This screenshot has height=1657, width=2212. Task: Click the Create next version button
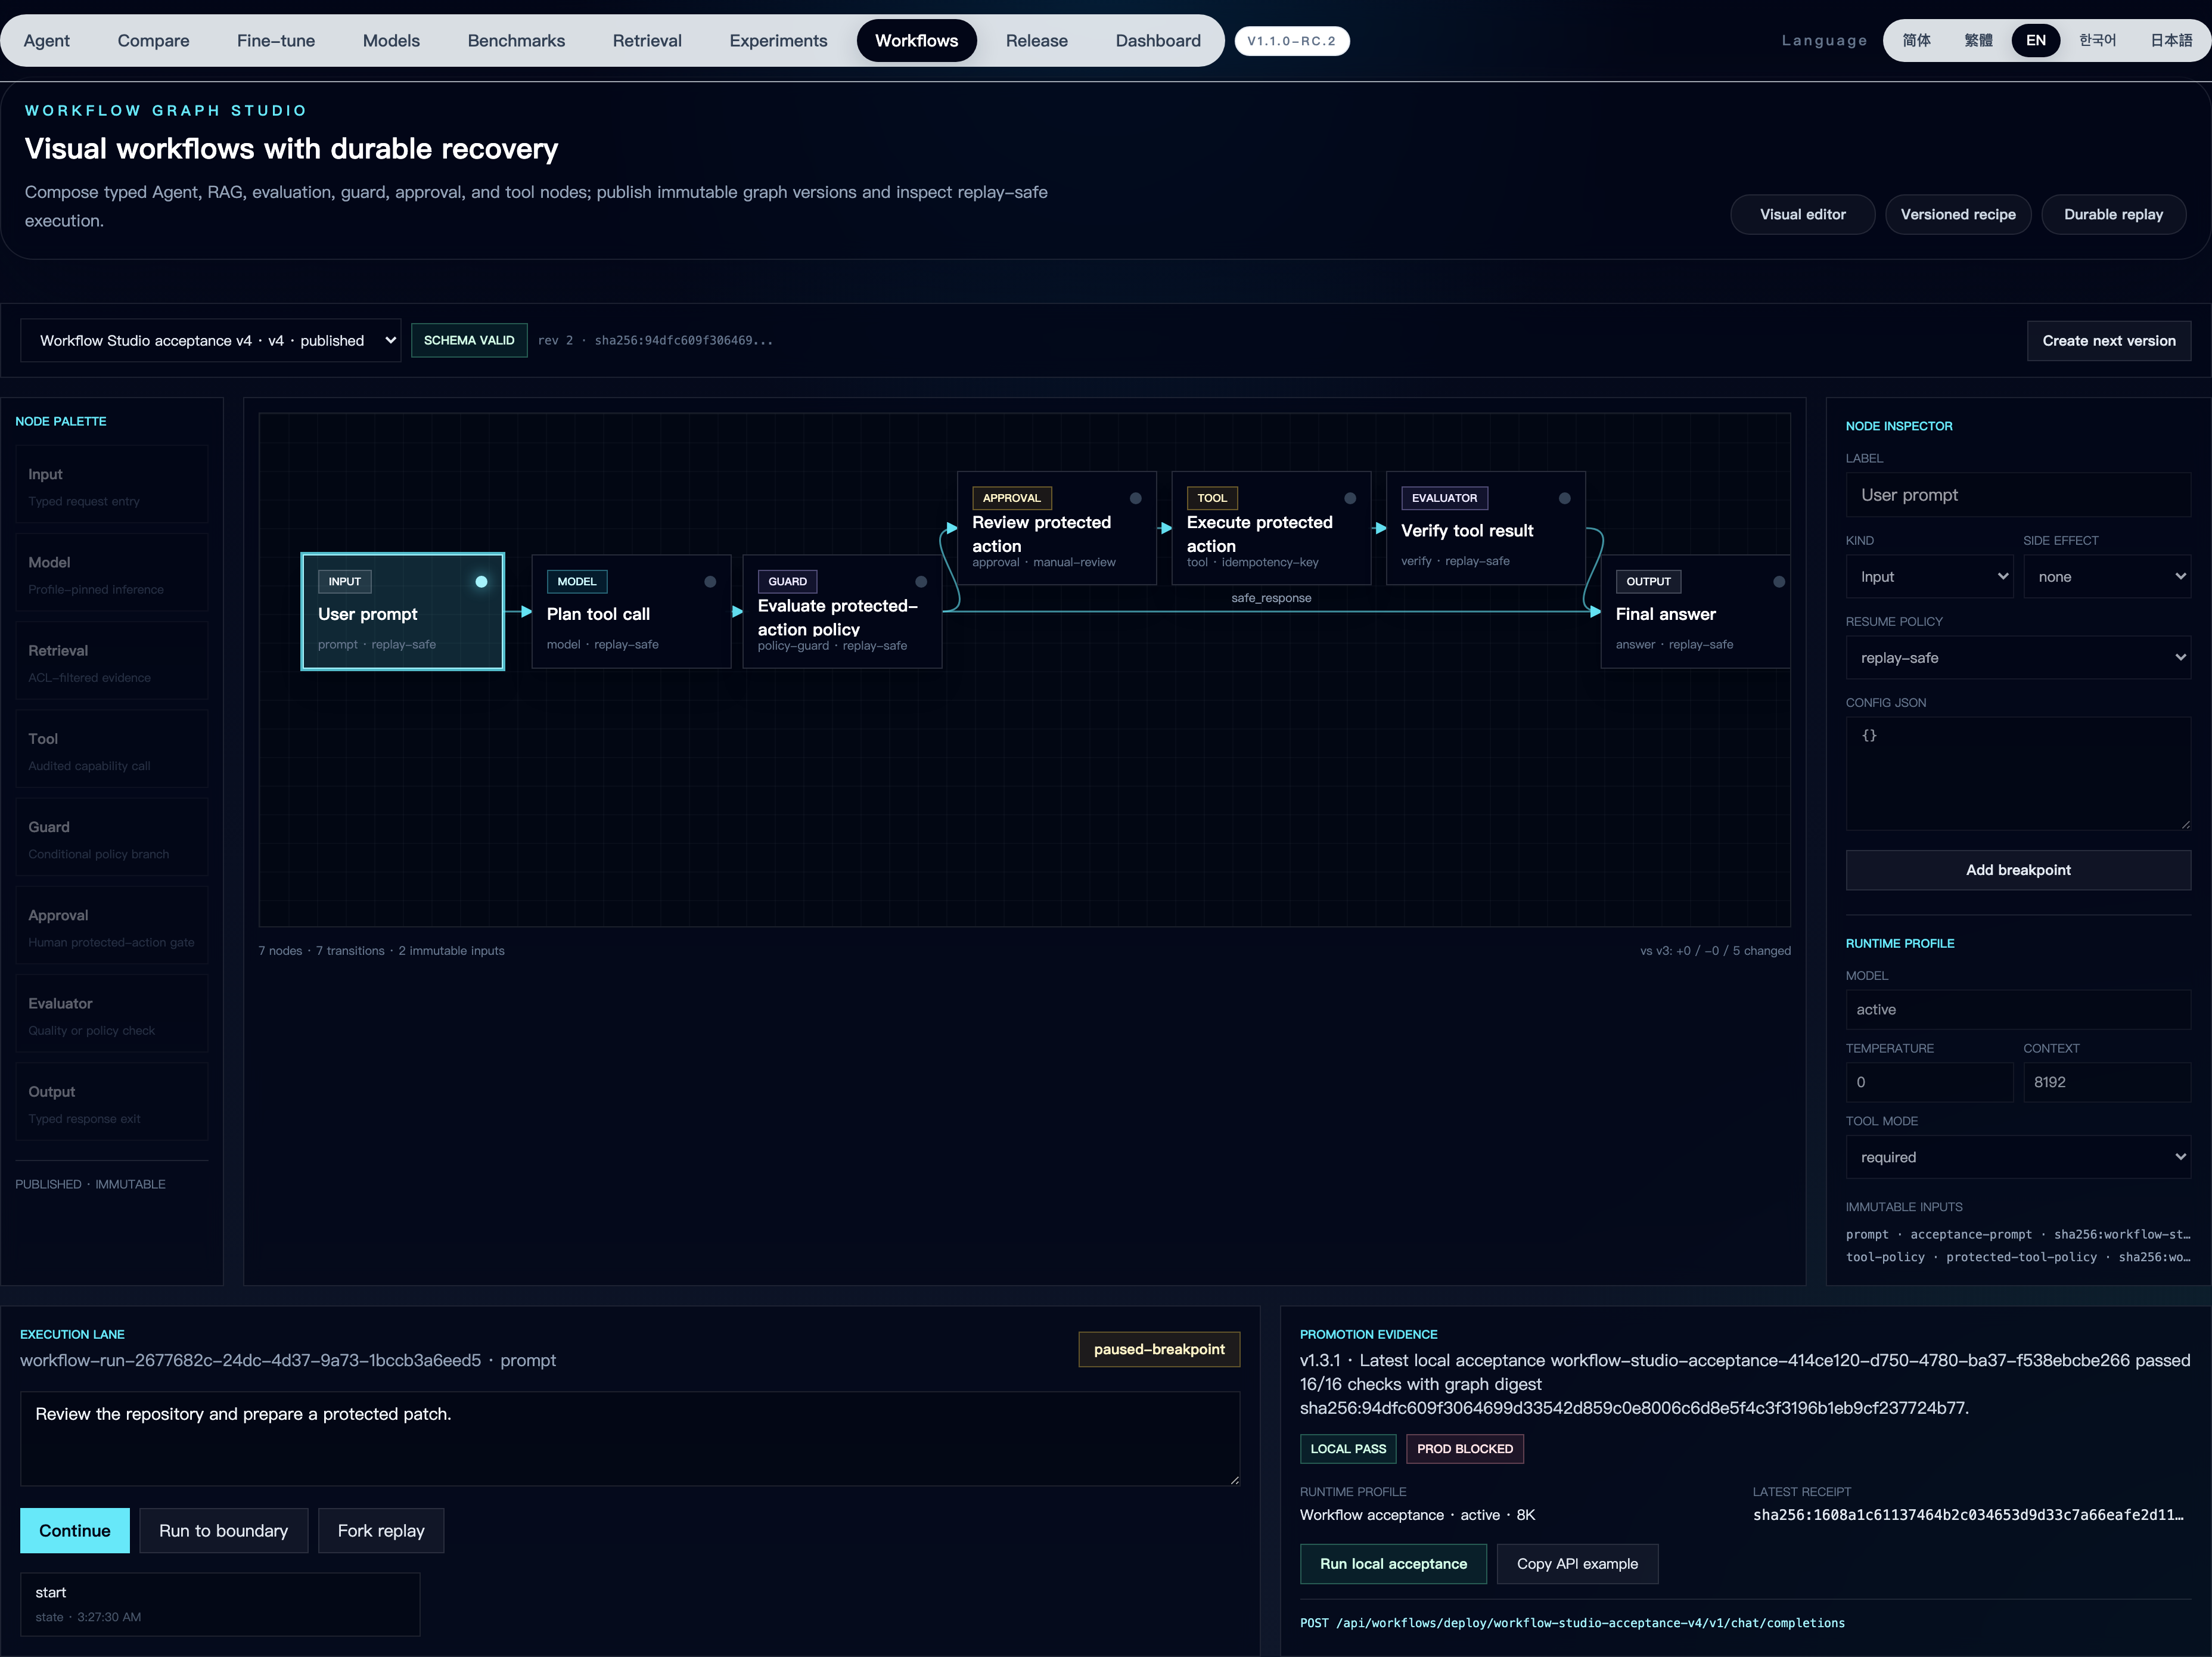[x=2108, y=341]
